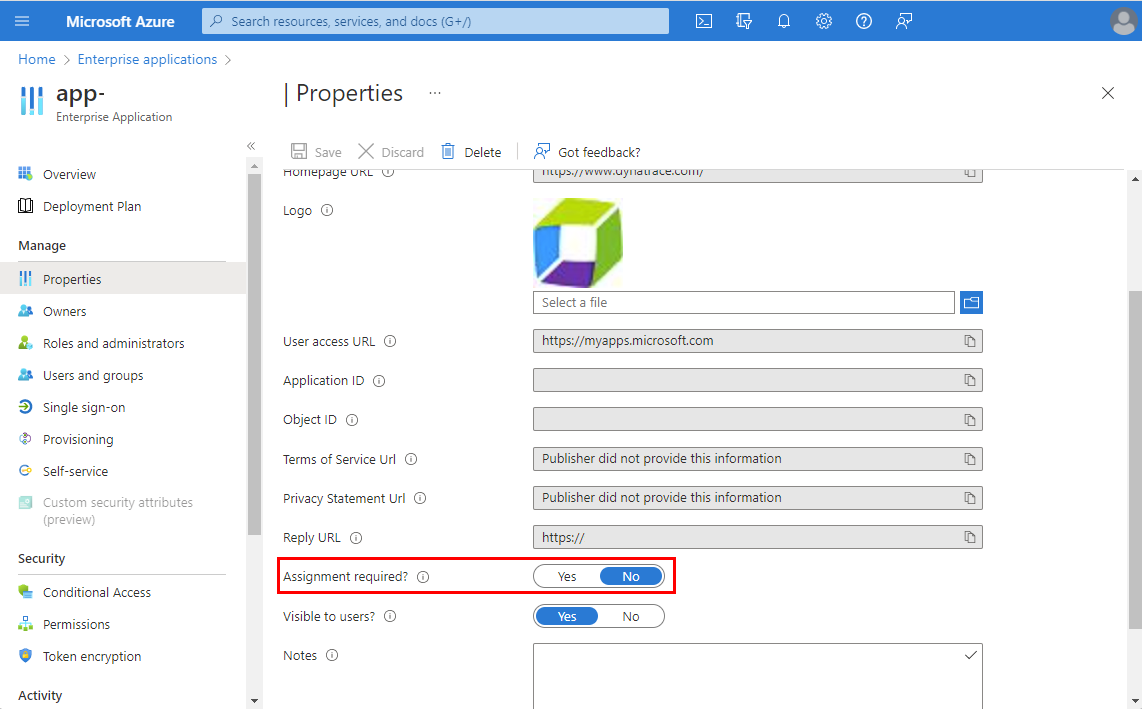Click the side menu scroll down arrow
The height and width of the screenshot is (709, 1142).
(x=254, y=701)
